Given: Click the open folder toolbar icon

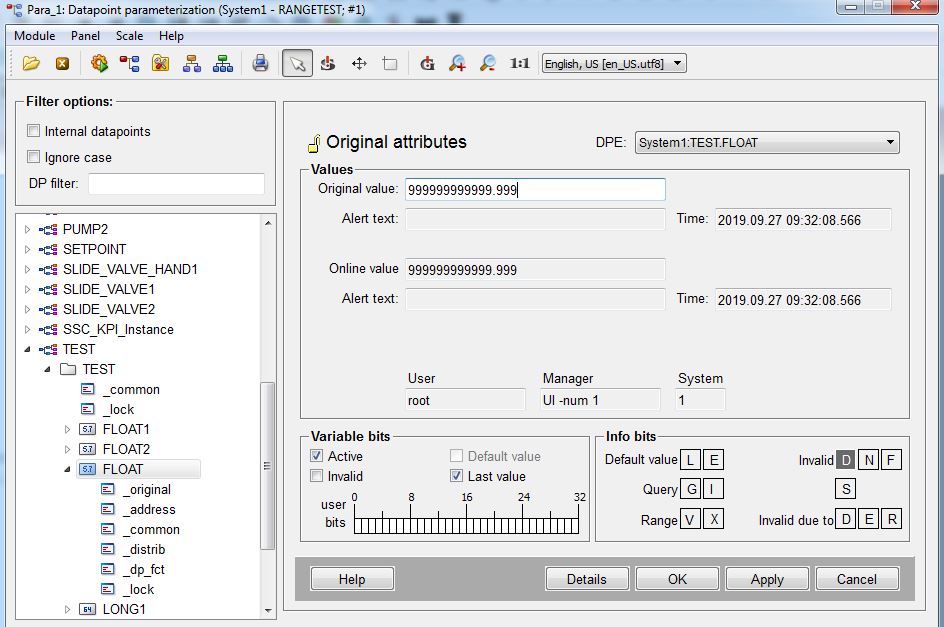Looking at the screenshot, I should click(31, 63).
